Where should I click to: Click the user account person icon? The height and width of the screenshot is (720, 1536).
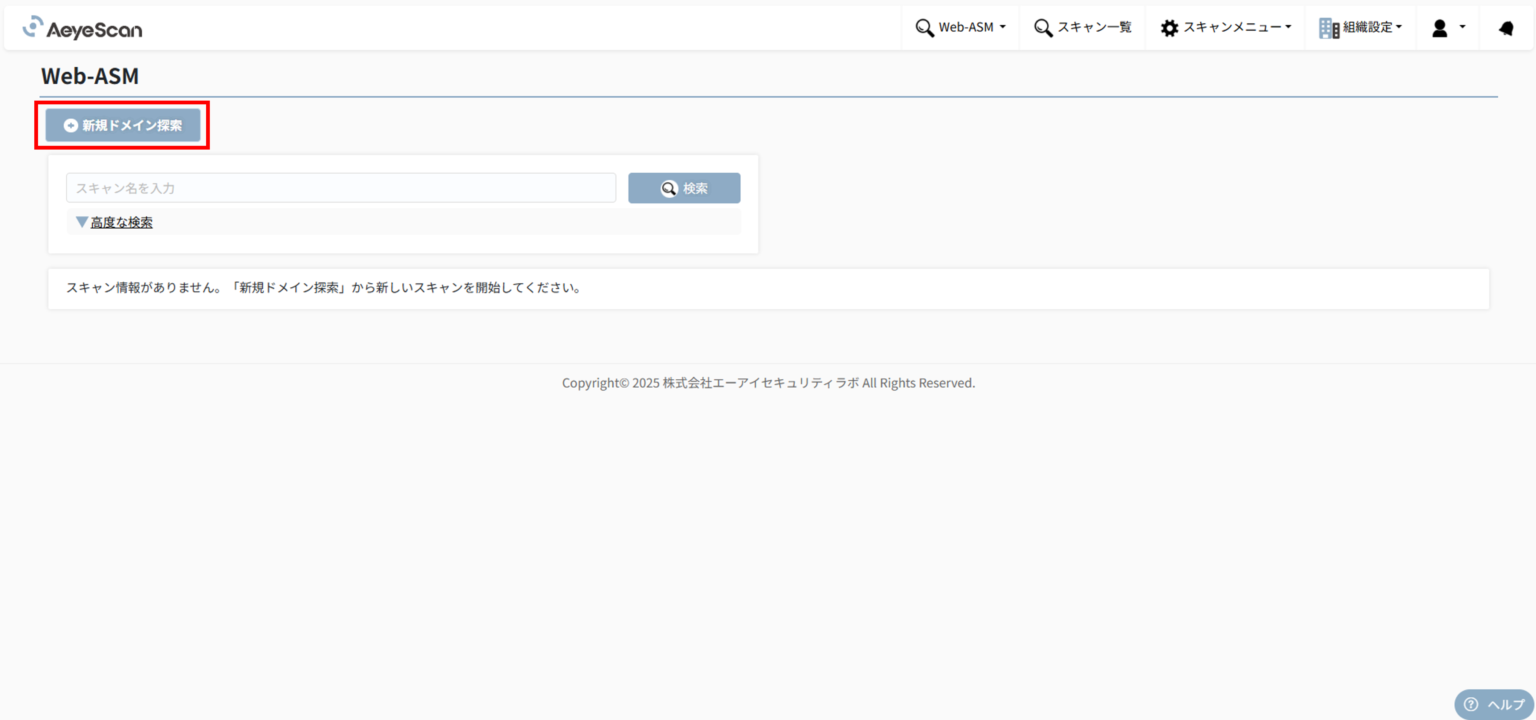pos(1440,27)
